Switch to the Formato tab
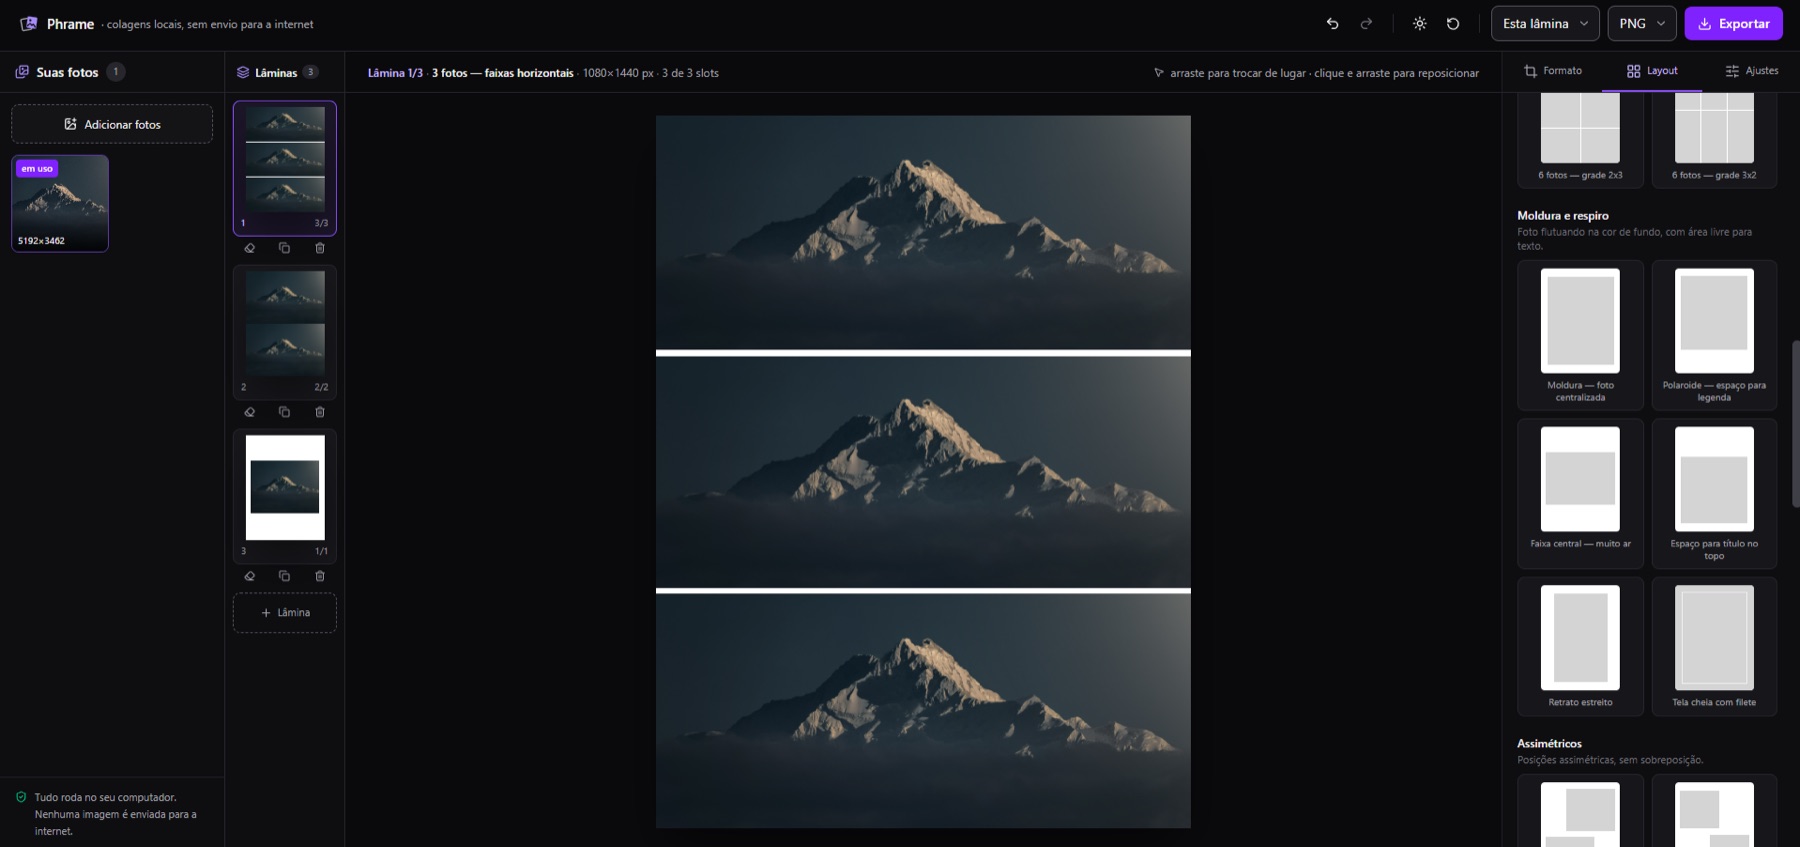This screenshot has height=847, width=1800. (1552, 71)
